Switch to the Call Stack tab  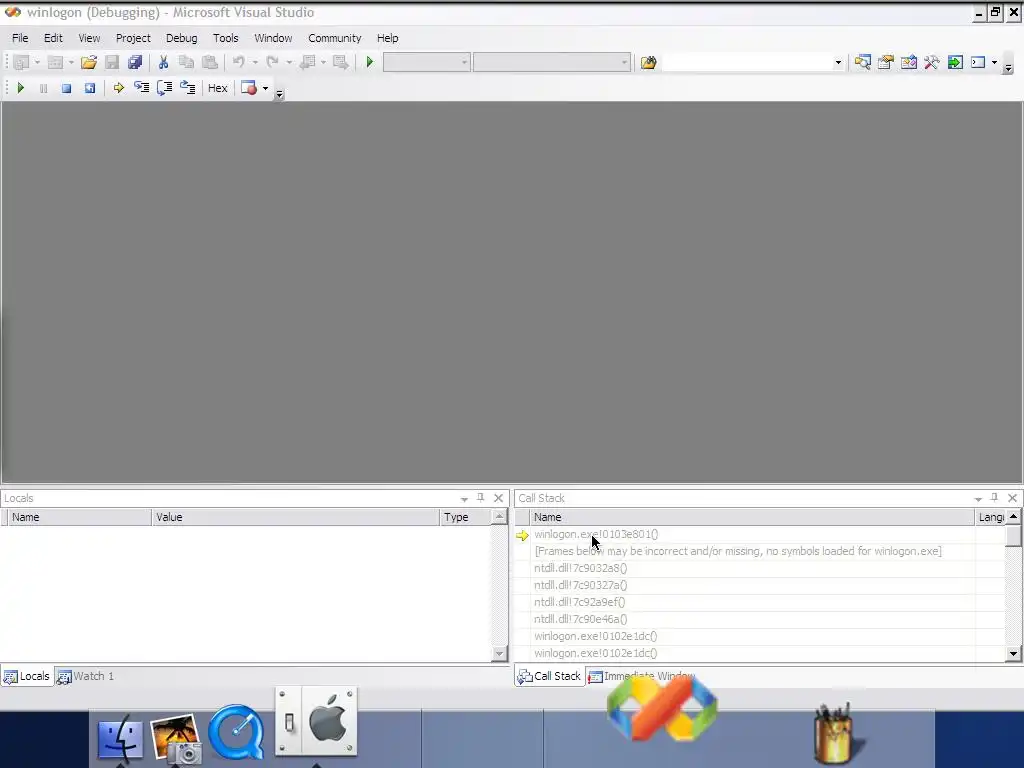550,677
